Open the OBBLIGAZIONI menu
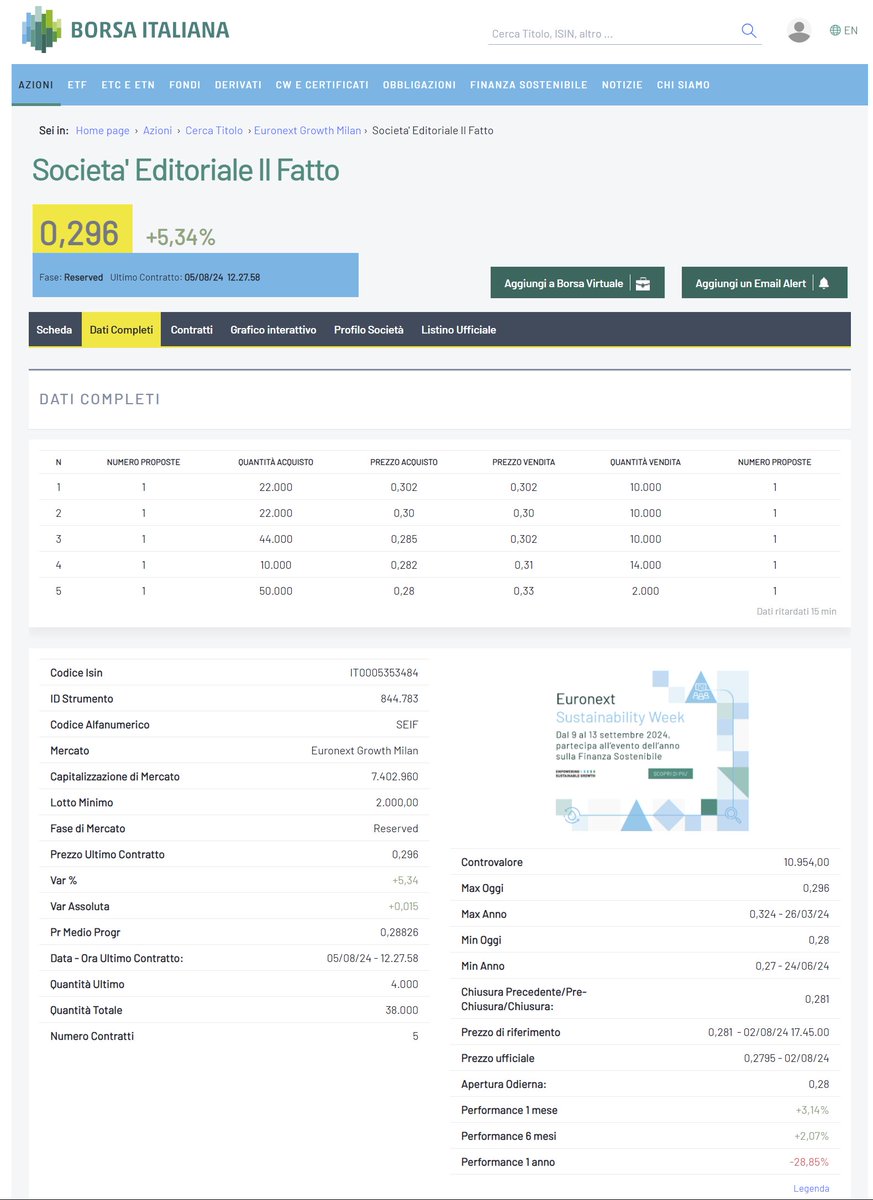The width and height of the screenshot is (873, 1200). click(419, 85)
